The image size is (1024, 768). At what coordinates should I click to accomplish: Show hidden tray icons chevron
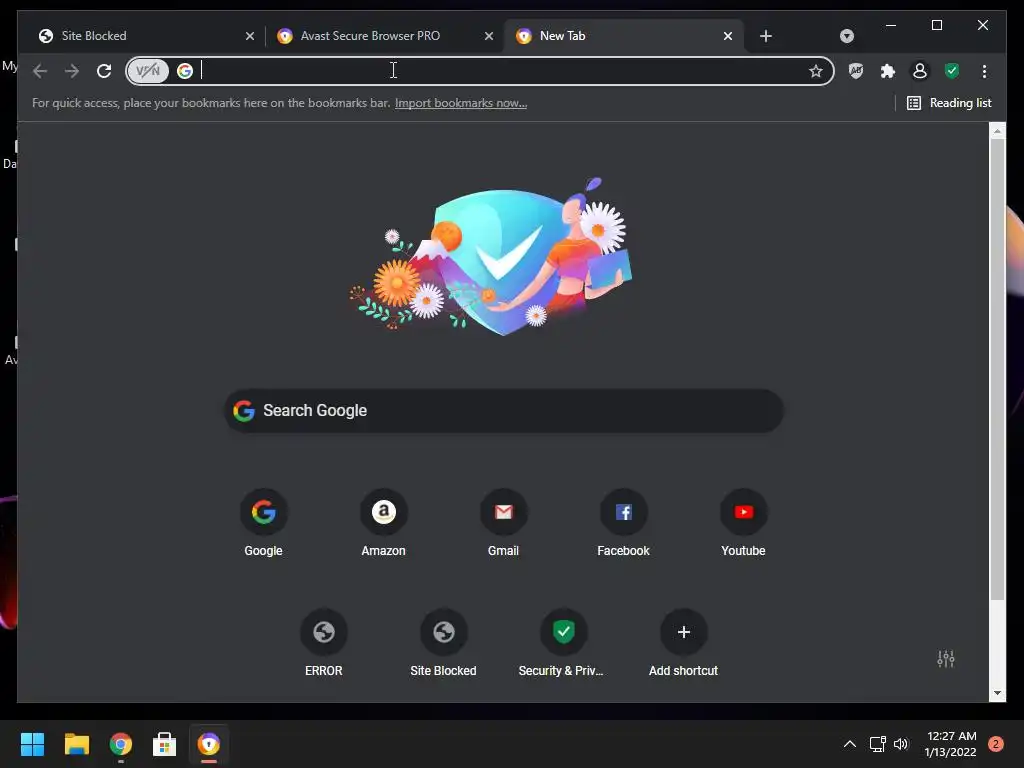(x=850, y=744)
